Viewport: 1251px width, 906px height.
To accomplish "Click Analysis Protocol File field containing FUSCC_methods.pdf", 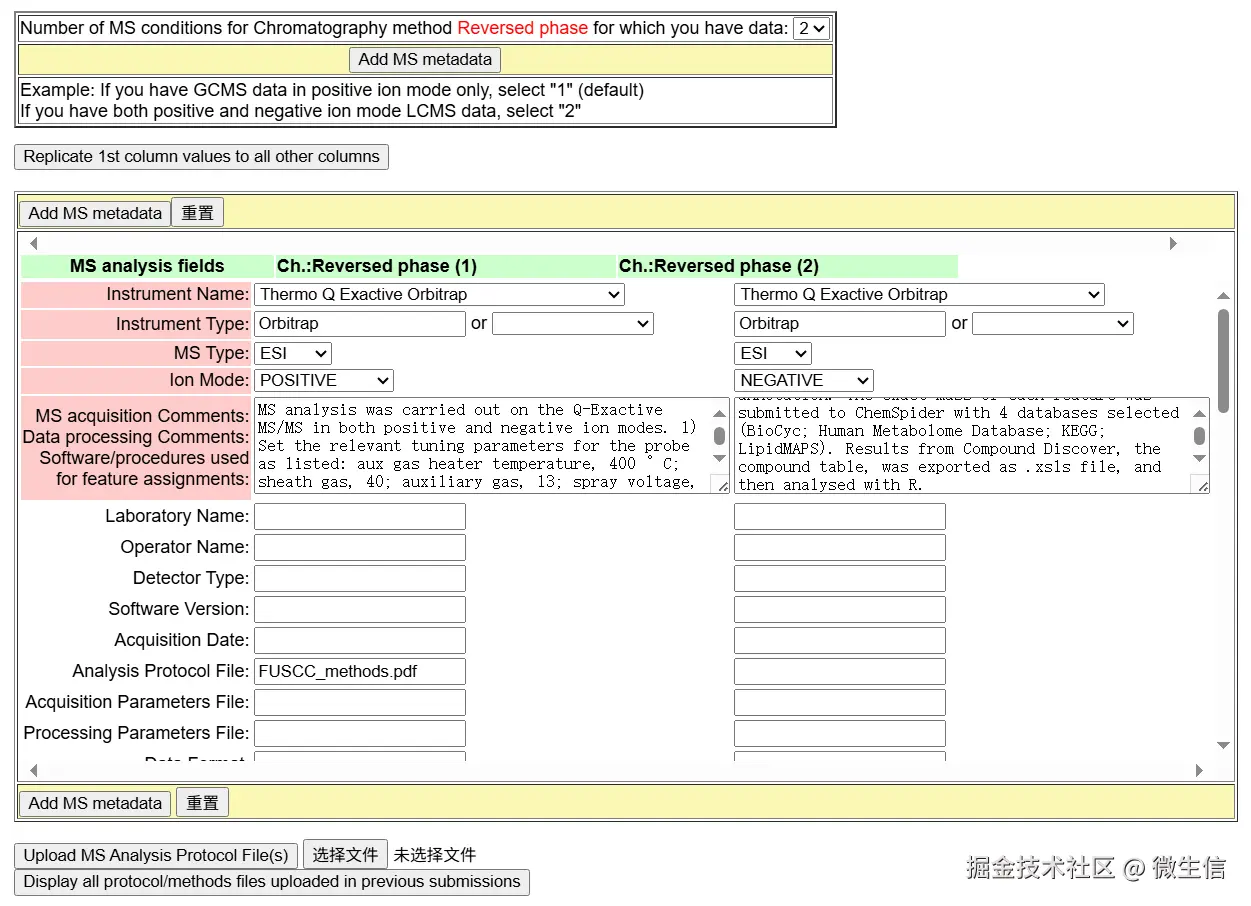I will (x=360, y=672).
